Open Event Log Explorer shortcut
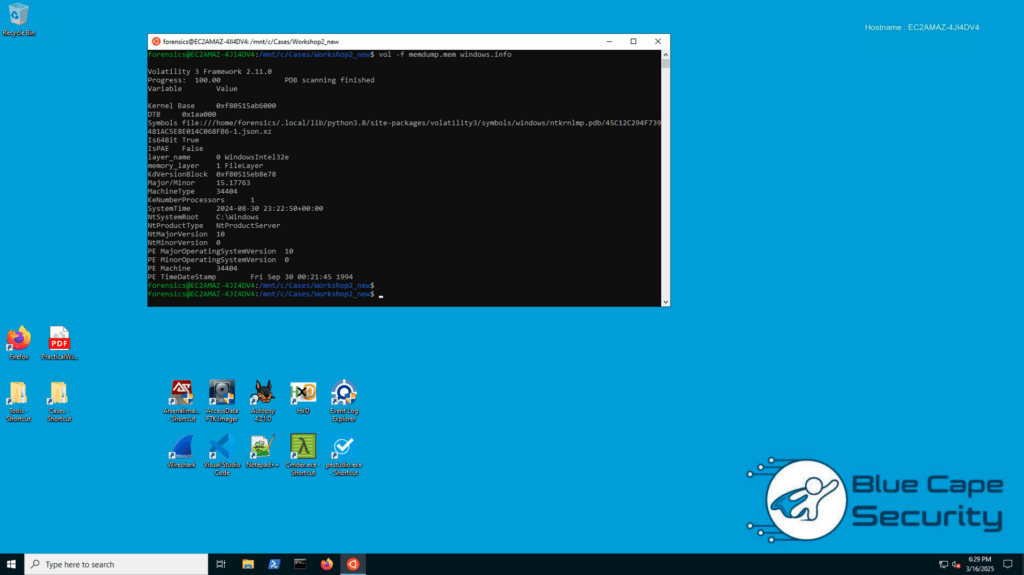Screen dimensions: 1024x575 (x=344, y=393)
